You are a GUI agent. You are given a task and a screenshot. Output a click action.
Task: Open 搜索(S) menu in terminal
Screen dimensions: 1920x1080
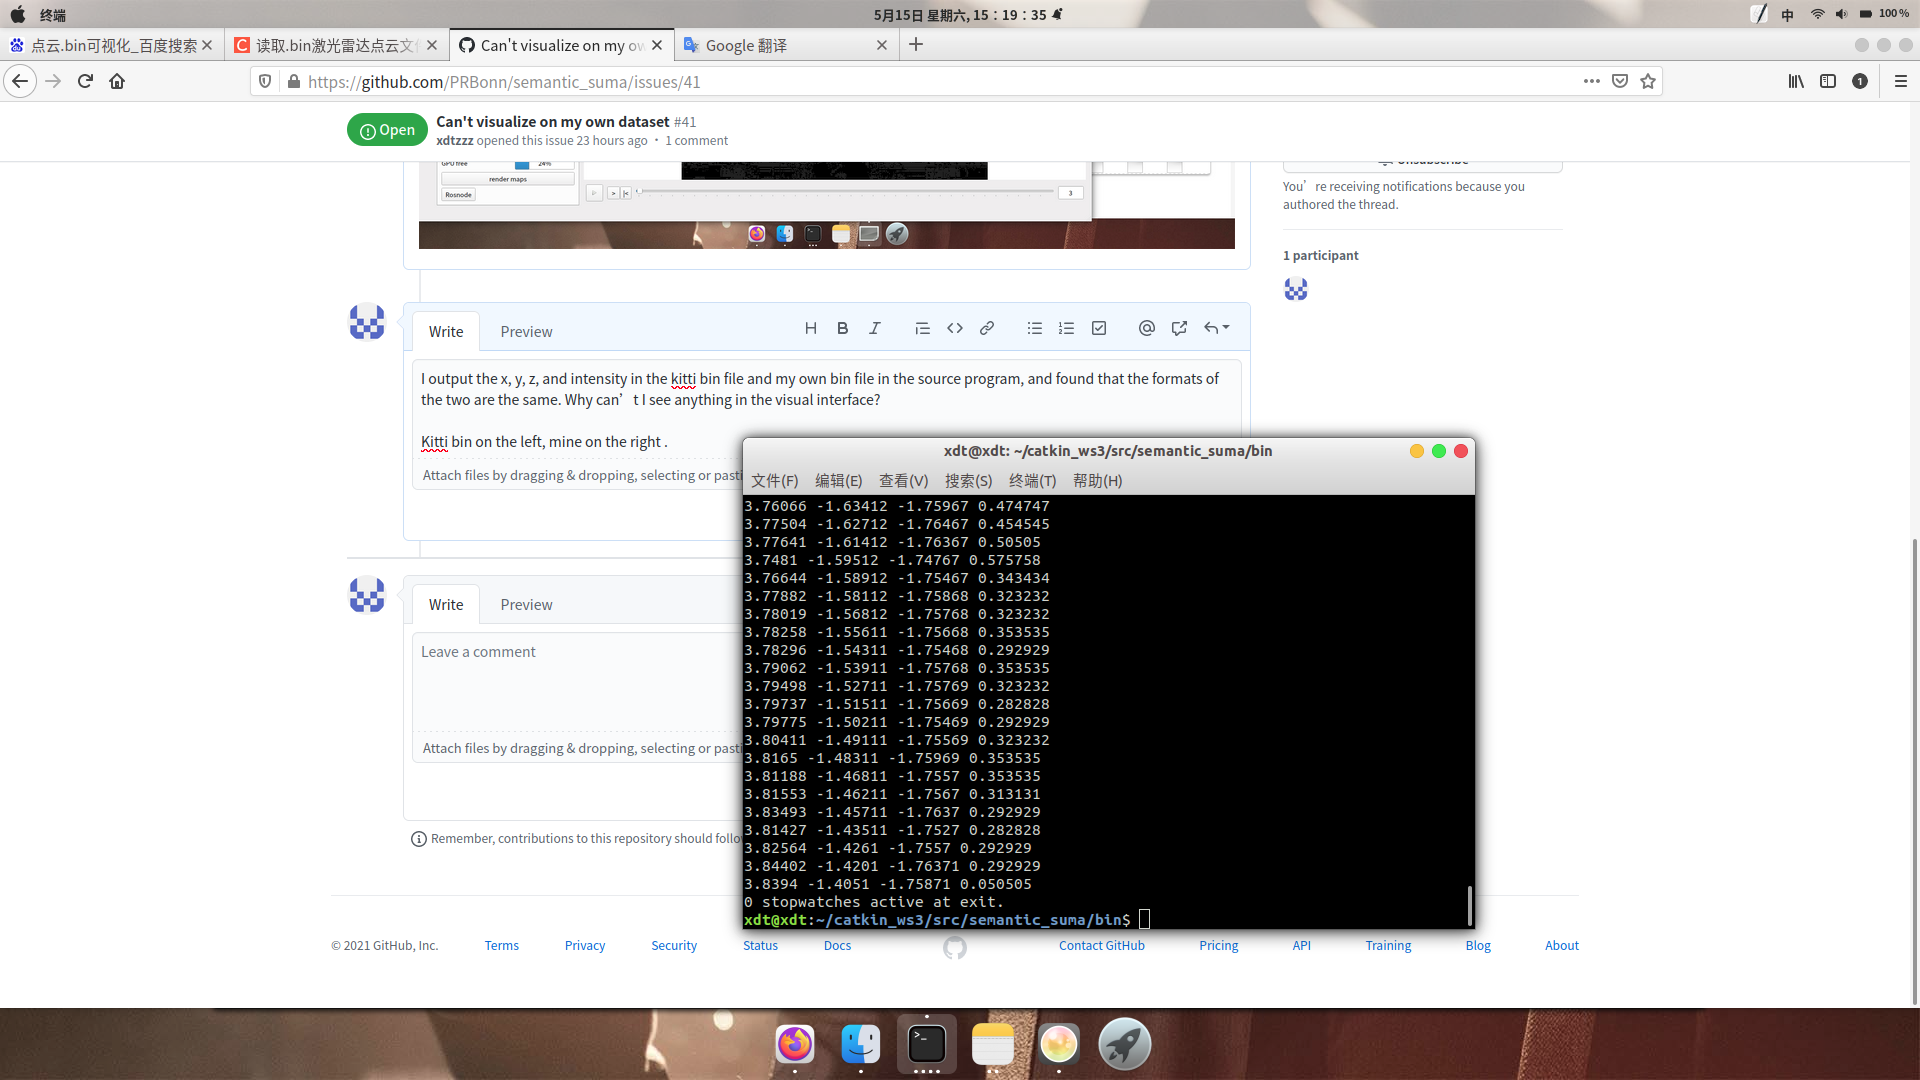(x=968, y=481)
